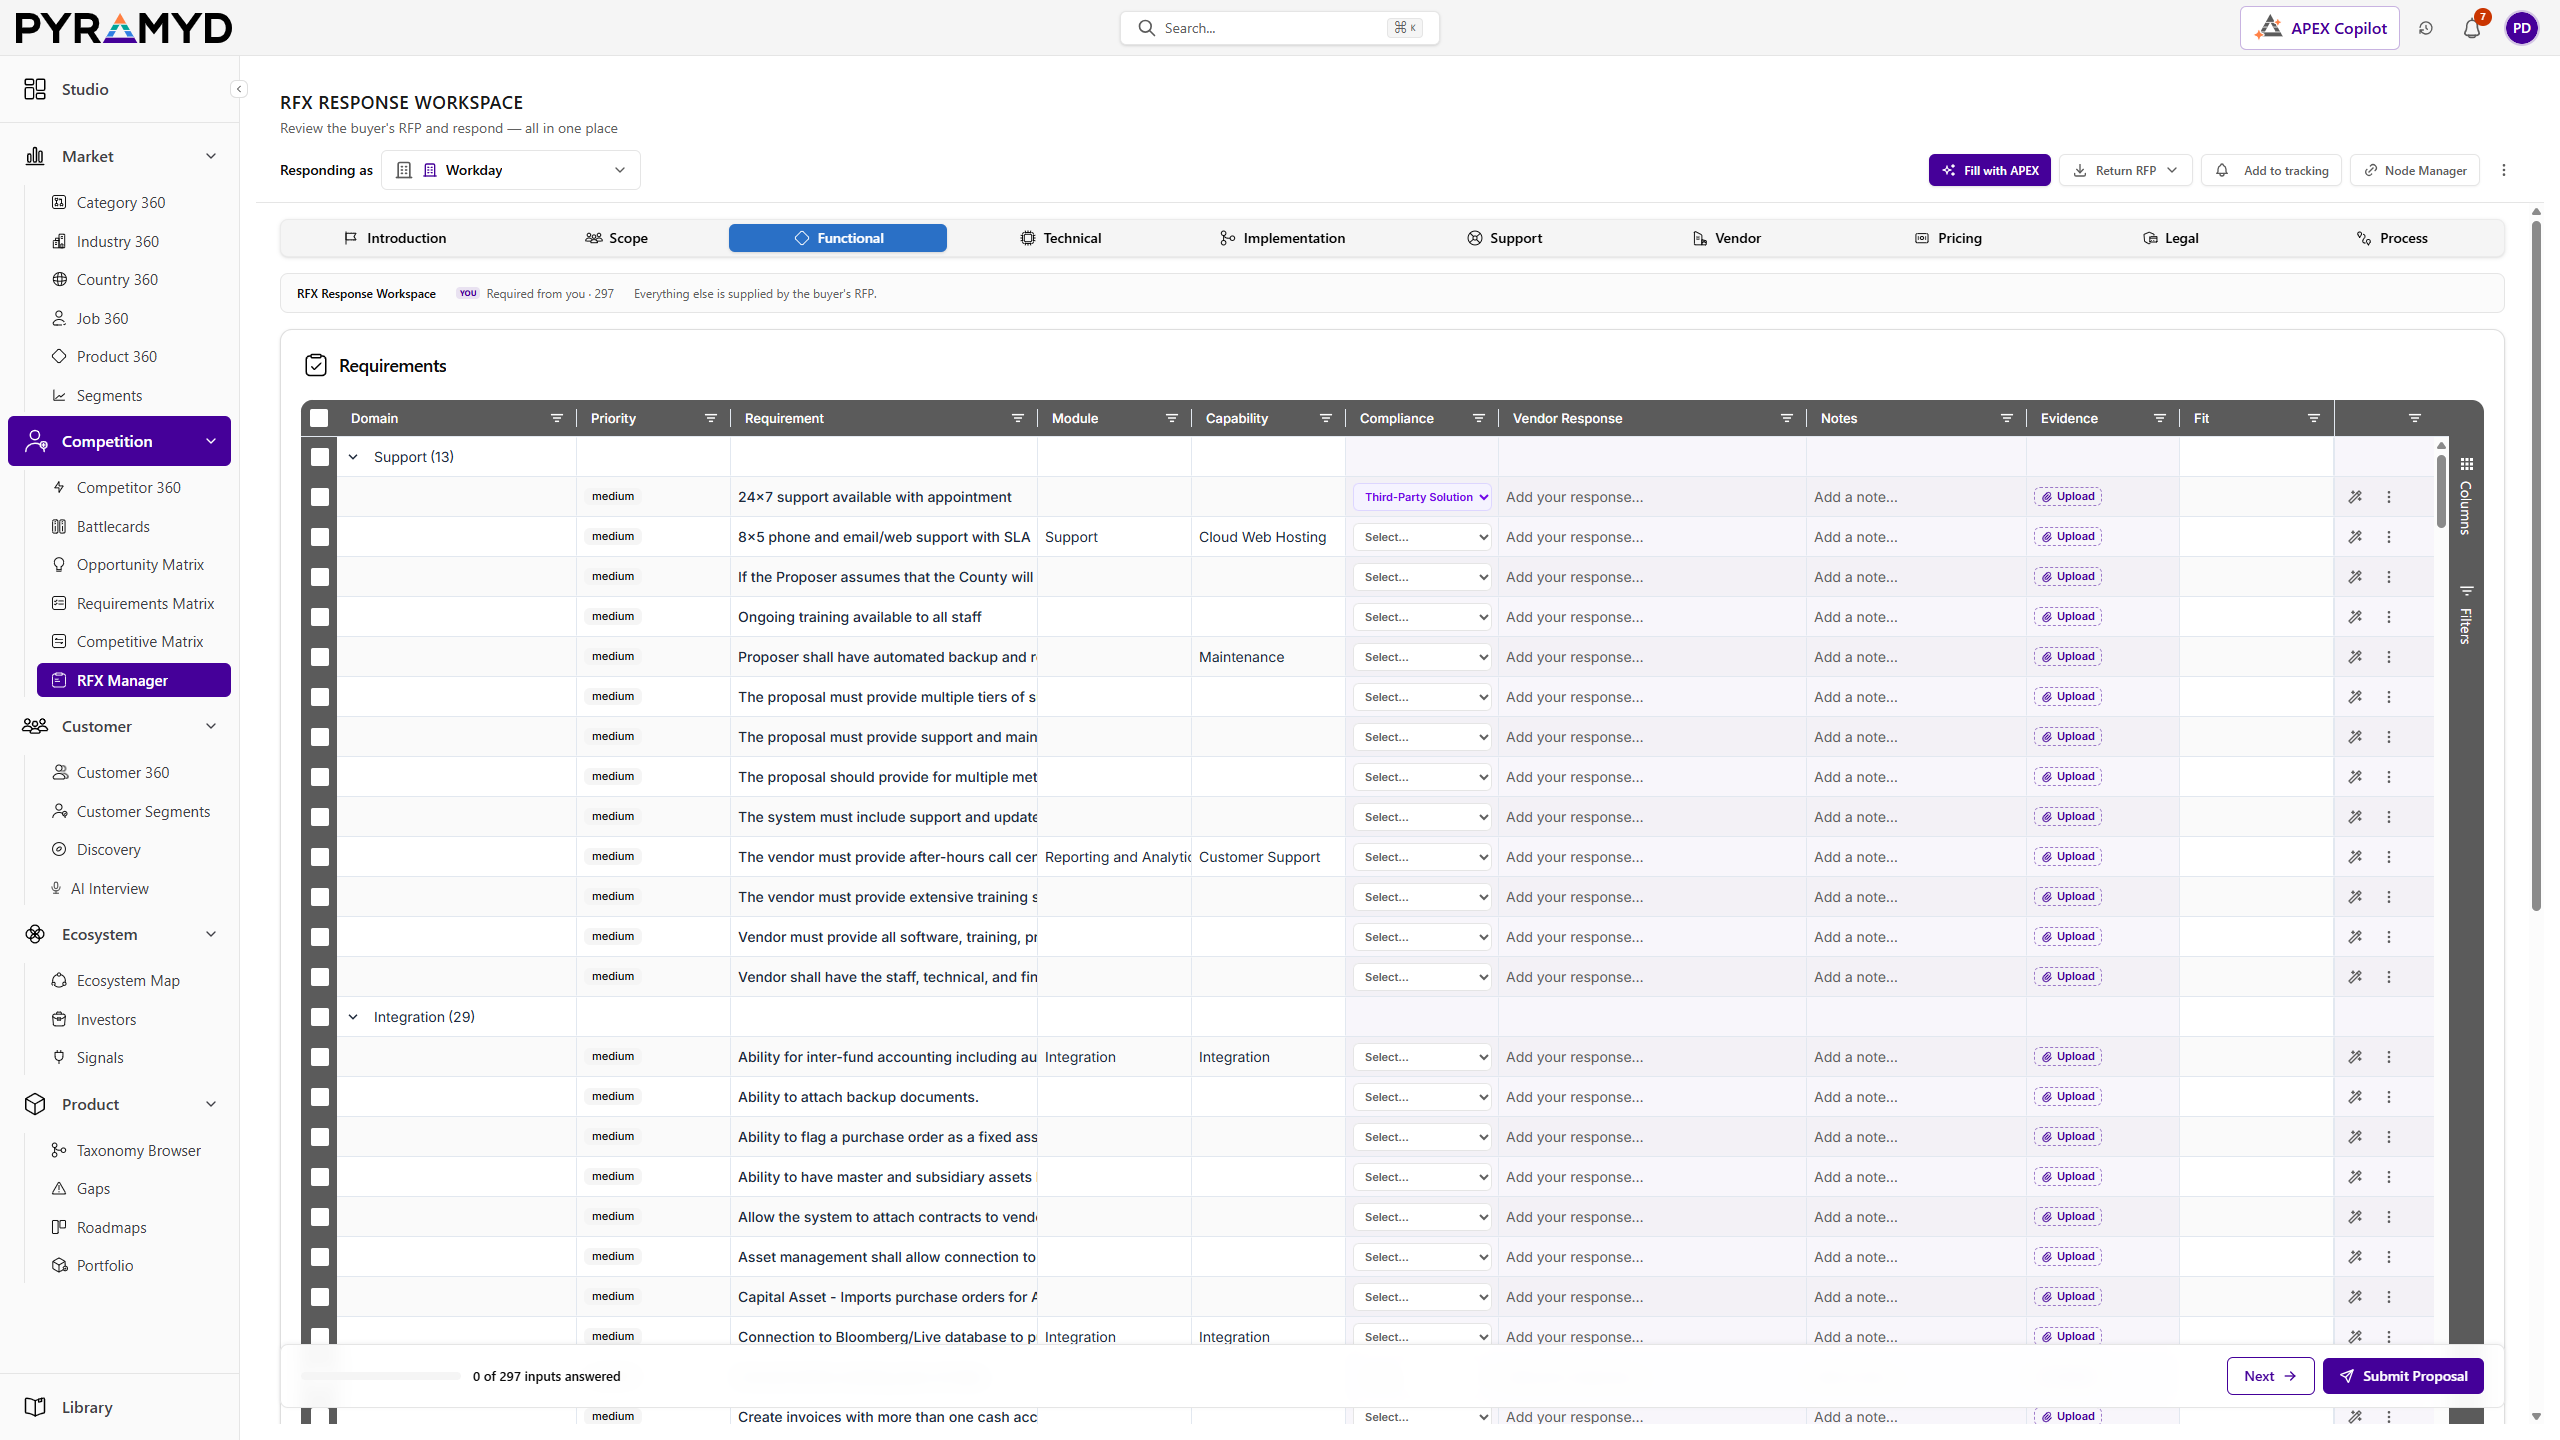The height and width of the screenshot is (1440, 2560).
Task: Open Ecosystem Map in the sidebar
Action: [128, 980]
